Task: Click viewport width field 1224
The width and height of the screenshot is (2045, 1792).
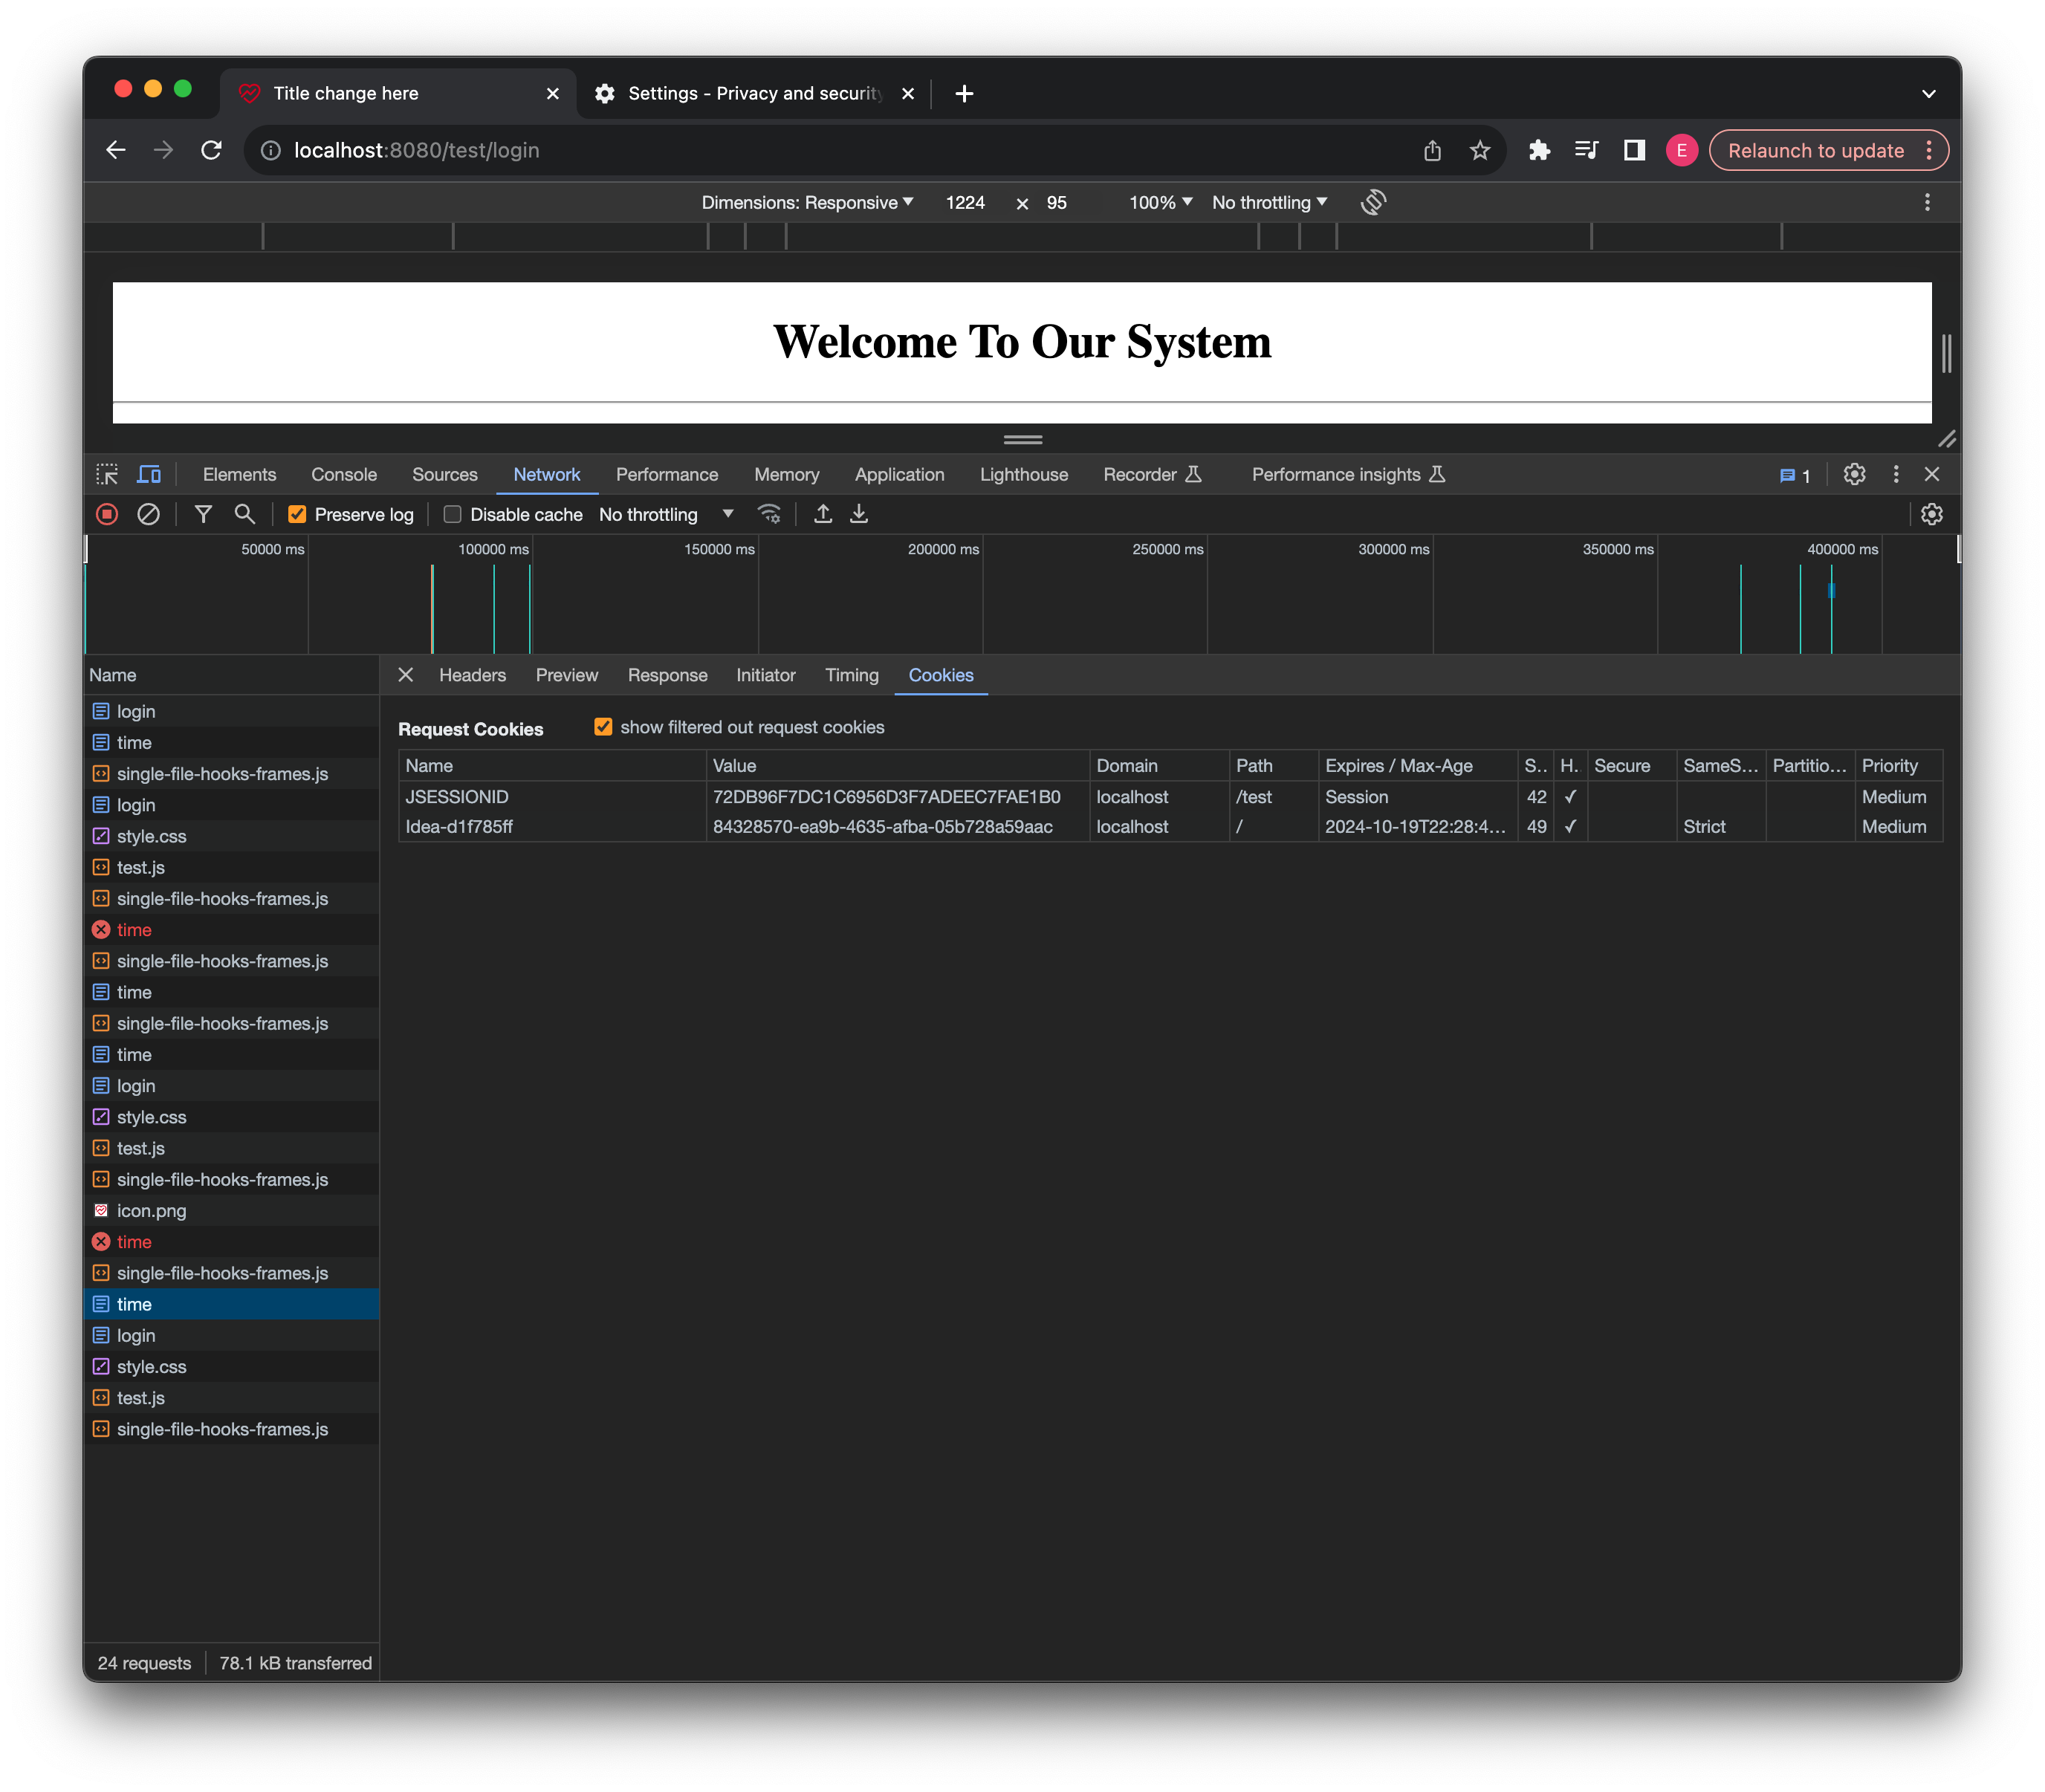Action: pos(965,202)
